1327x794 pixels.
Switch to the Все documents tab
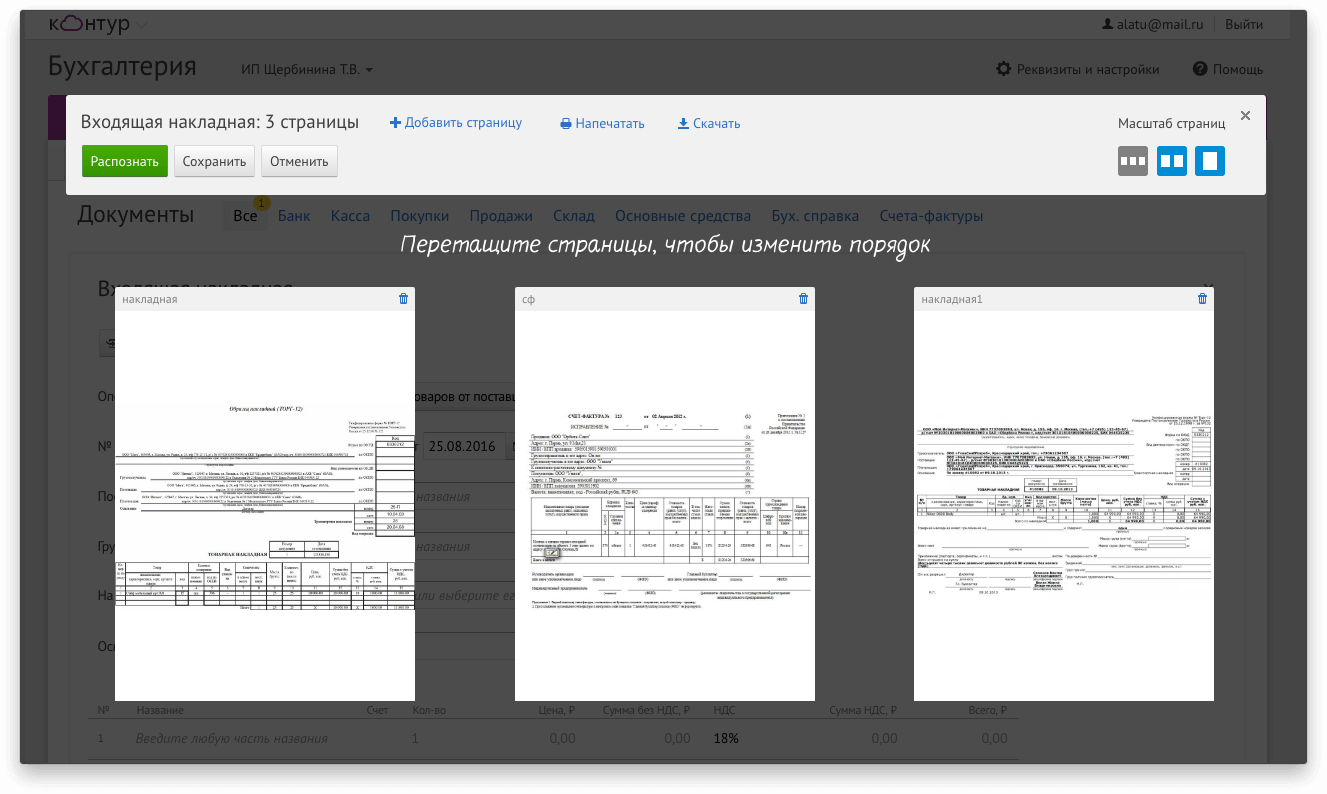[245, 216]
